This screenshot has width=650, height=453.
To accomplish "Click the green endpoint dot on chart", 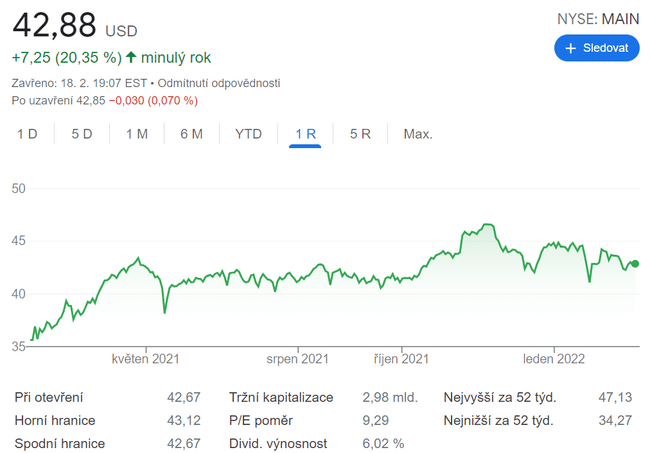I will (635, 264).
